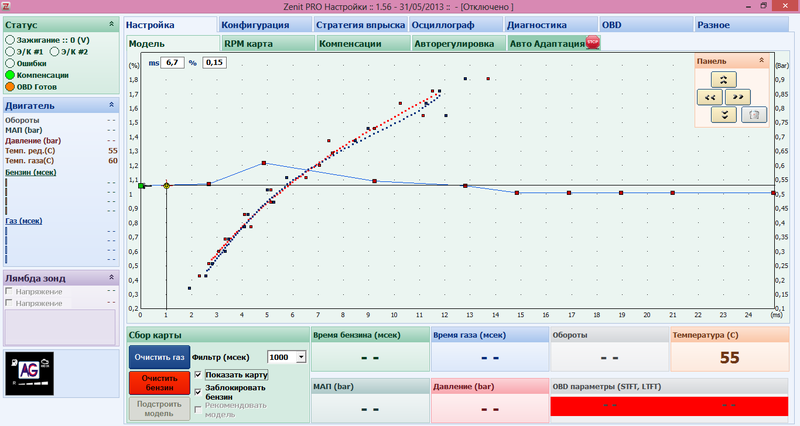Select the Авторегулировка sub-tab
This screenshot has height=426, width=800.
point(459,43)
